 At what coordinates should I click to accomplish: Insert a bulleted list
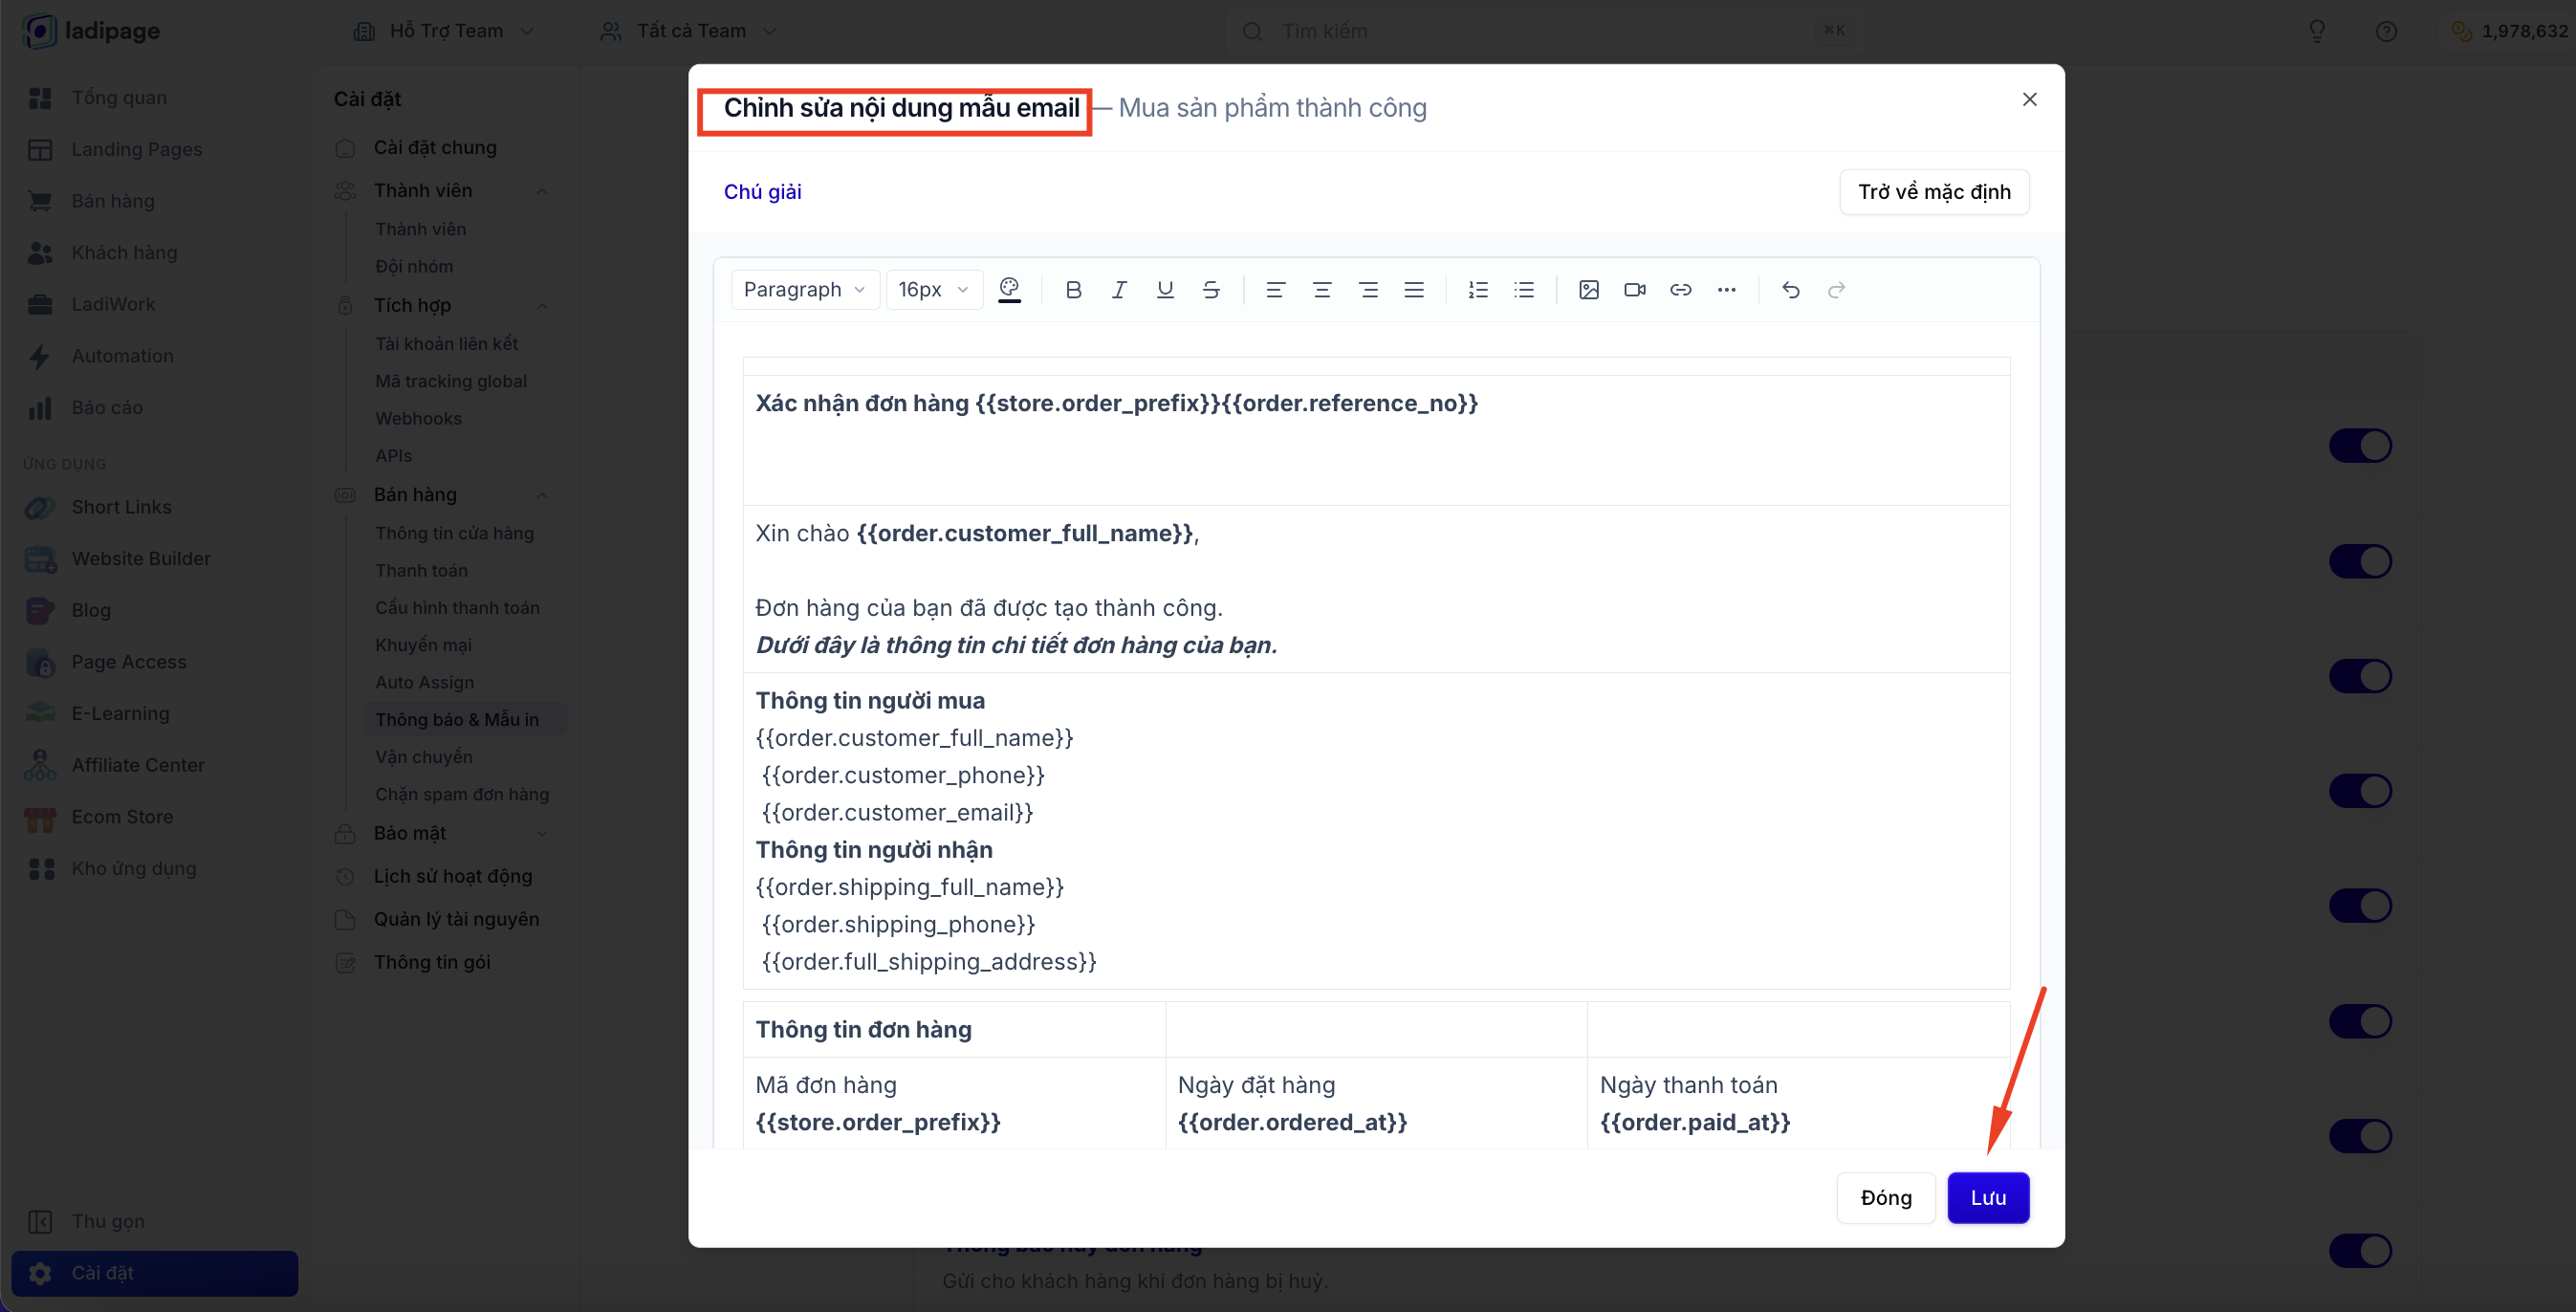[1524, 290]
